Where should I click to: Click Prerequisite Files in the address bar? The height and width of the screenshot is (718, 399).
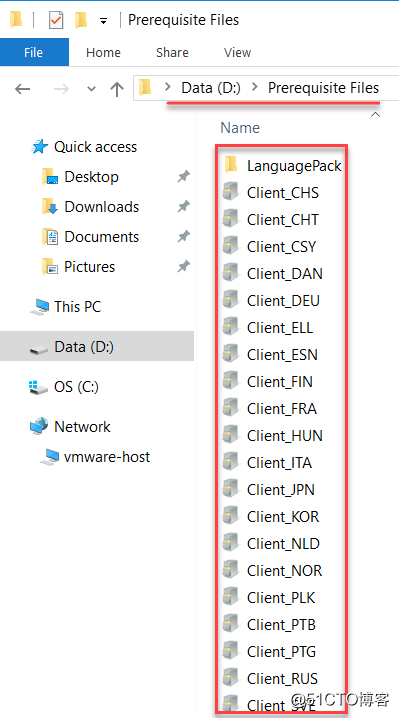pos(323,88)
